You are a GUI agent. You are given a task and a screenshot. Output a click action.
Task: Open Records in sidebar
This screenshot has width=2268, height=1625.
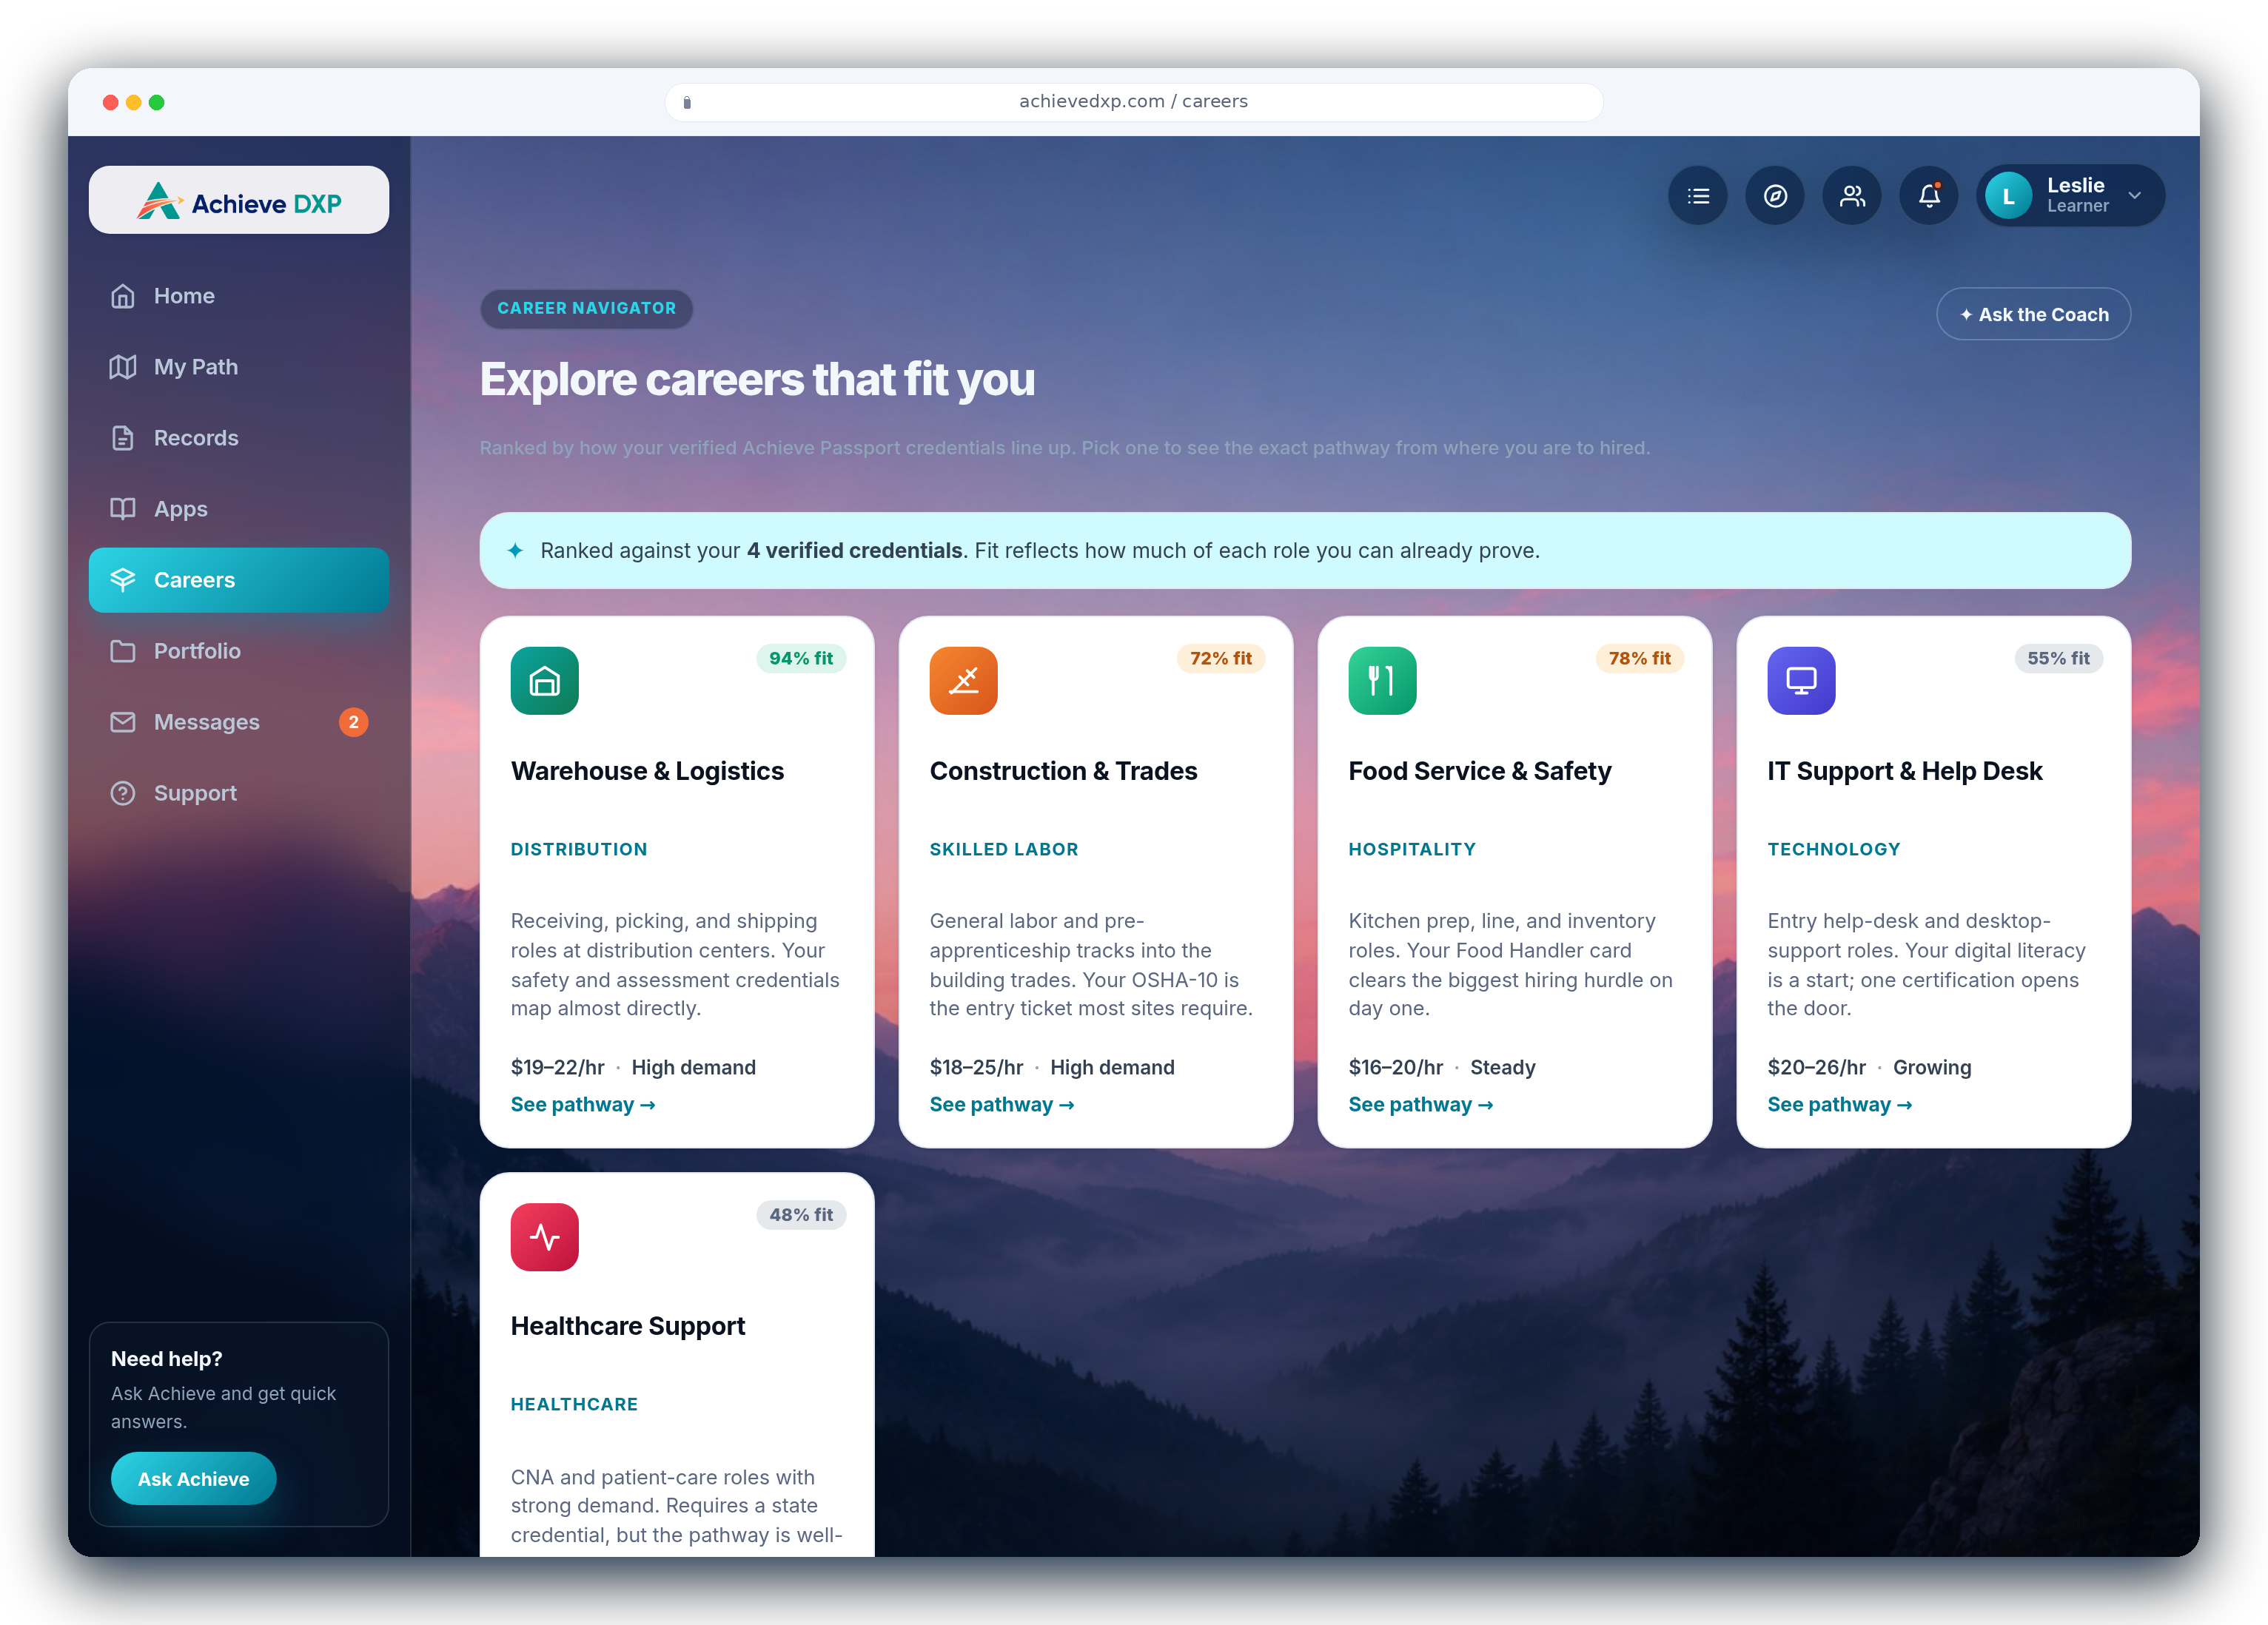pyautogui.click(x=238, y=438)
